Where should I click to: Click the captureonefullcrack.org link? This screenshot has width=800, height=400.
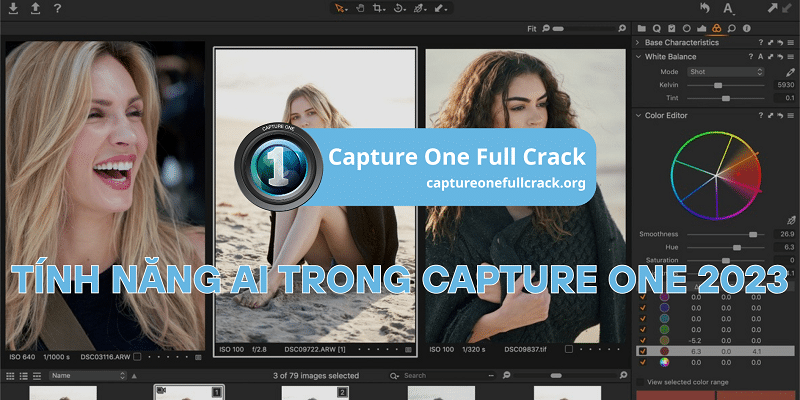(x=506, y=183)
